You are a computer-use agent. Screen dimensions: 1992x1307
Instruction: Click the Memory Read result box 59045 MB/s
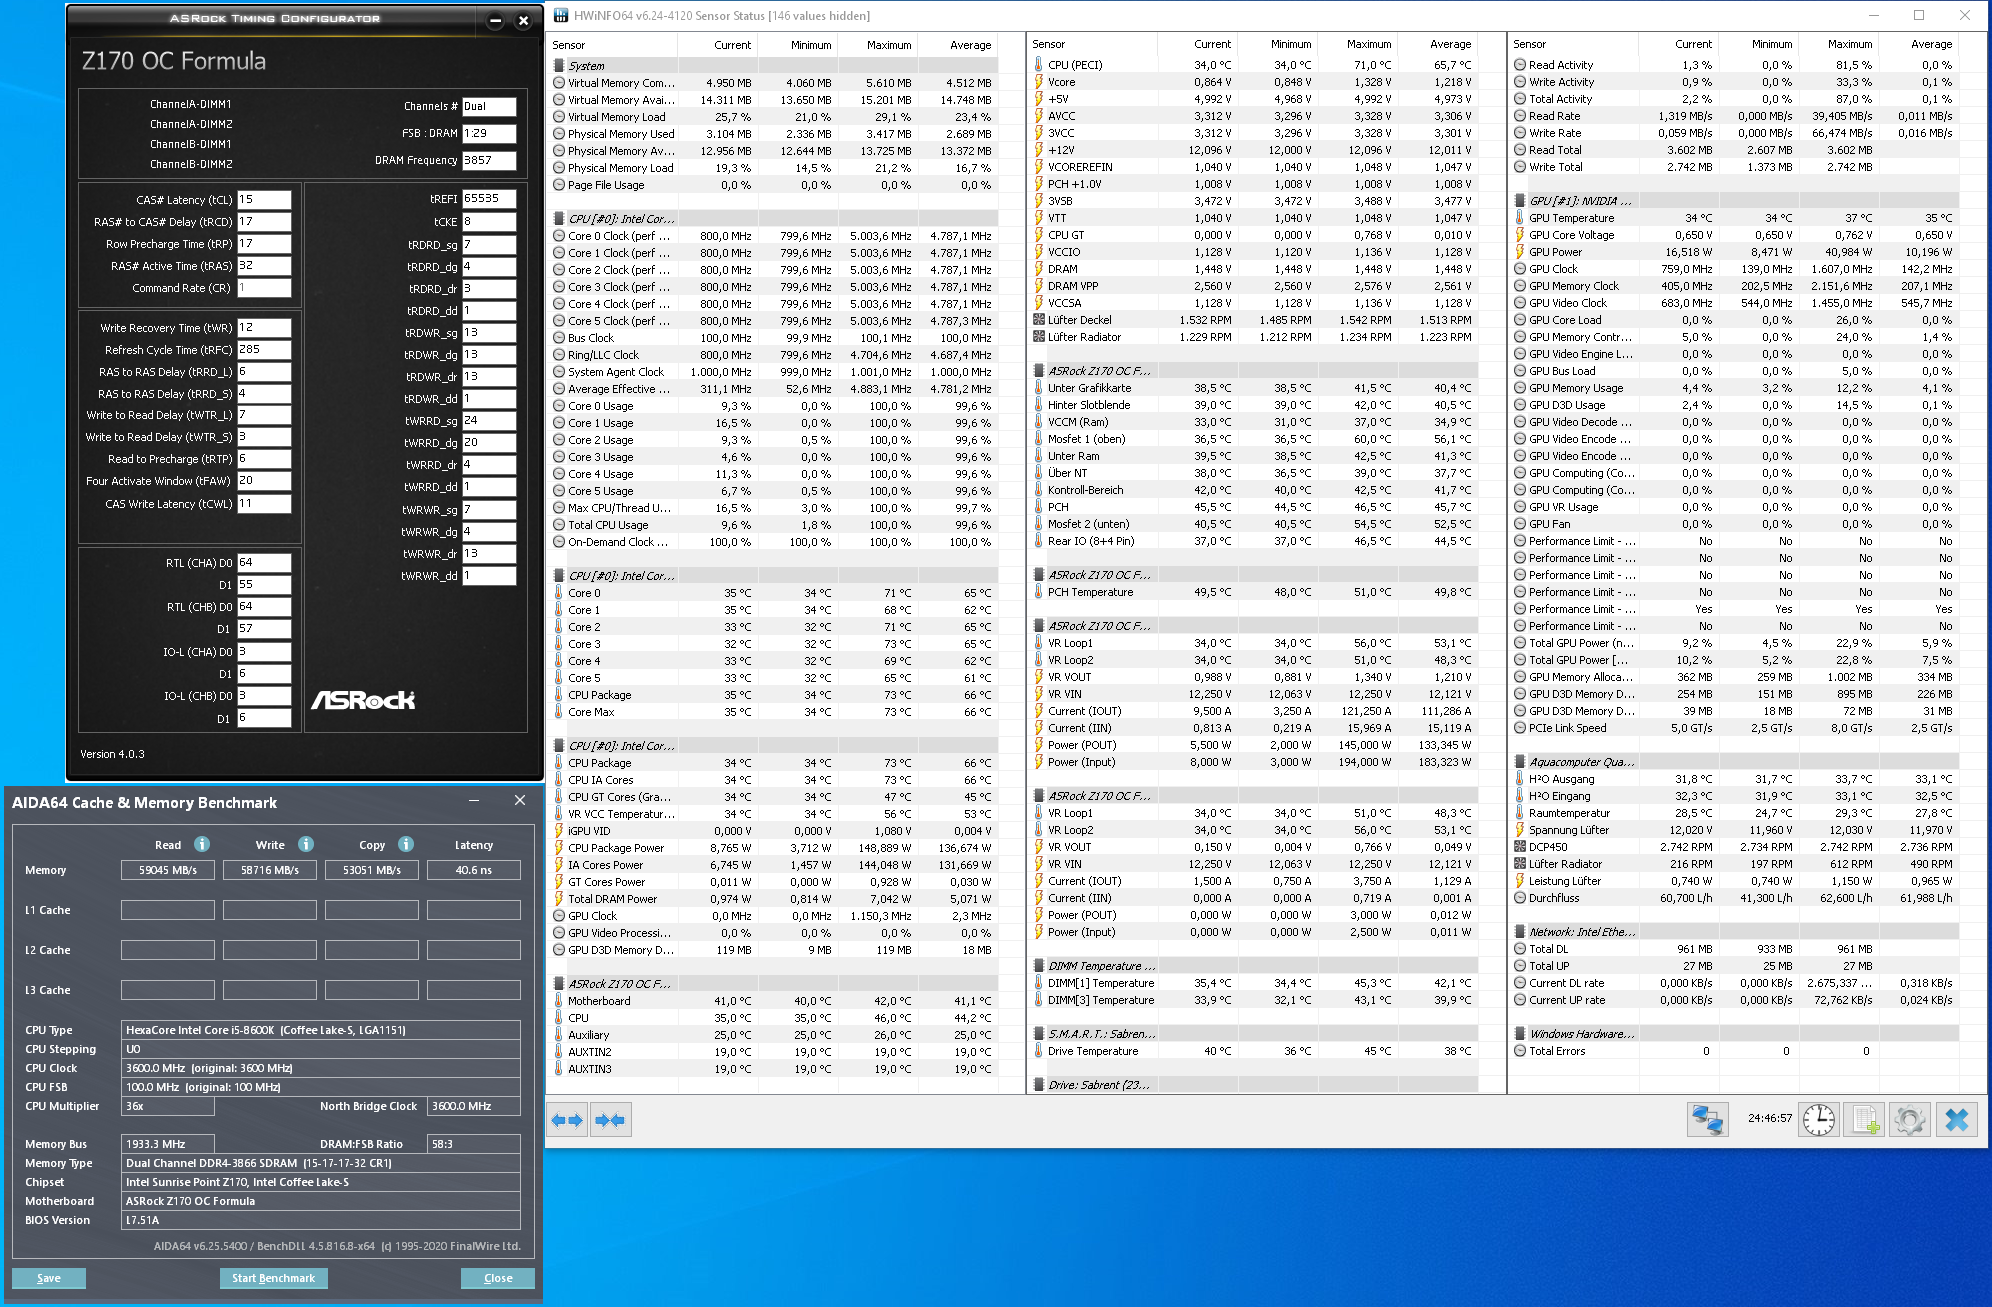168,870
